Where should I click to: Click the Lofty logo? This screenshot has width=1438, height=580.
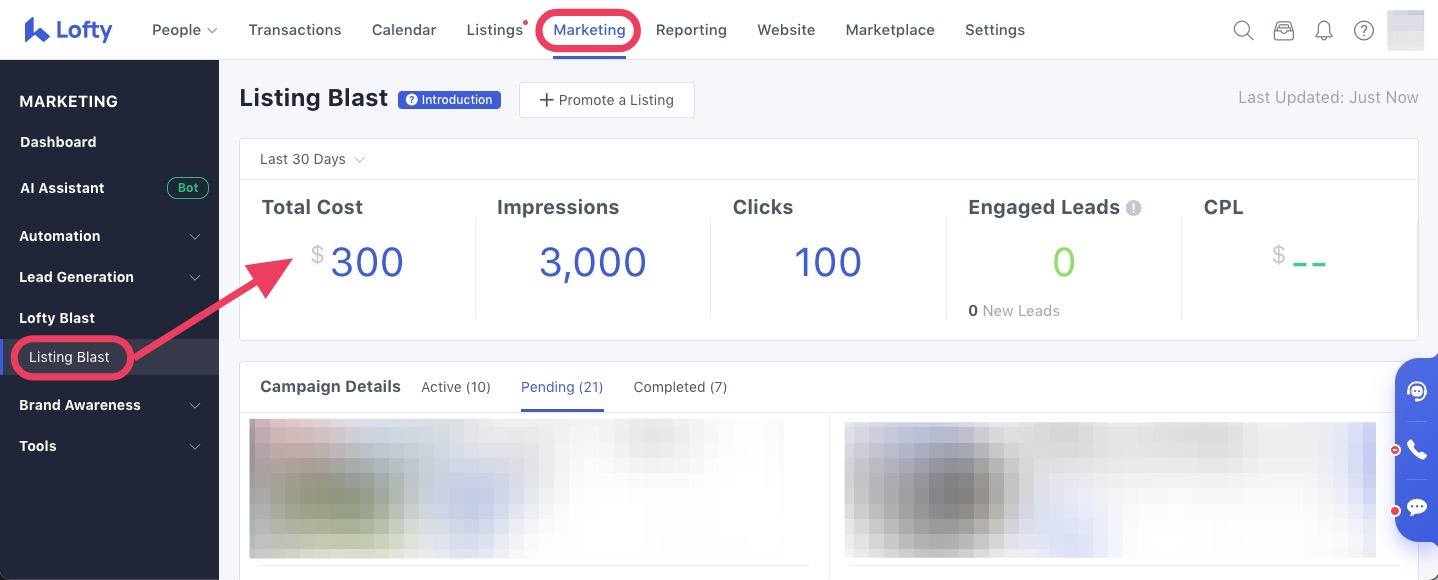[x=68, y=30]
